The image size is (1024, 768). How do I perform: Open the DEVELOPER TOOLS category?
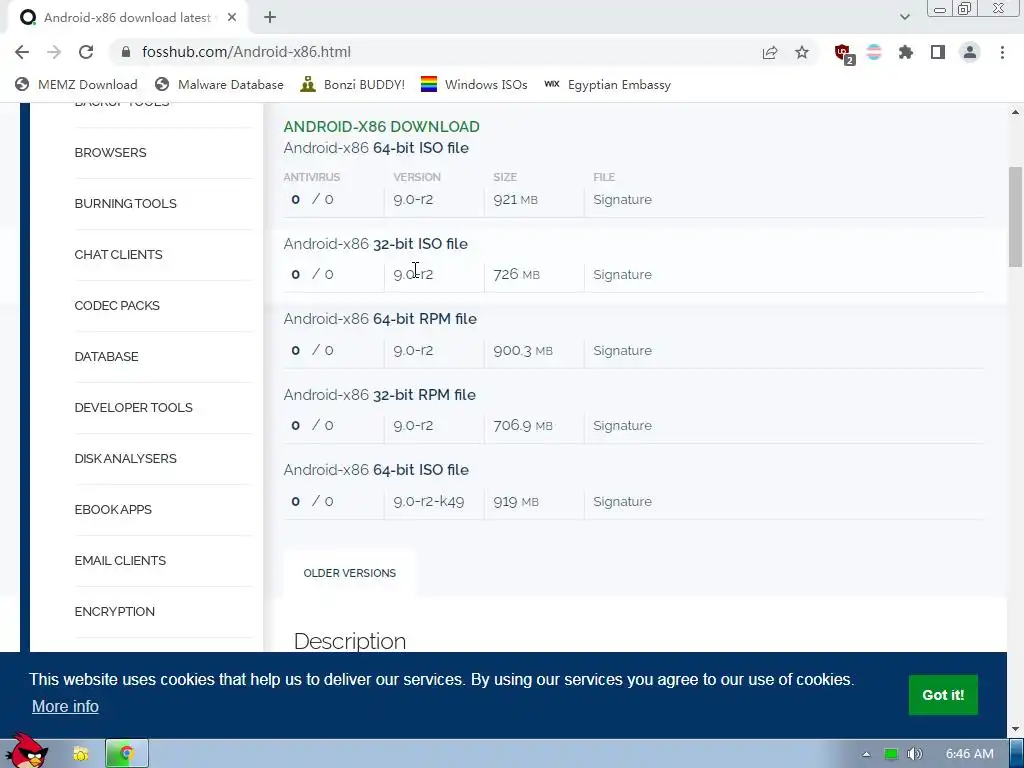tap(133, 408)
